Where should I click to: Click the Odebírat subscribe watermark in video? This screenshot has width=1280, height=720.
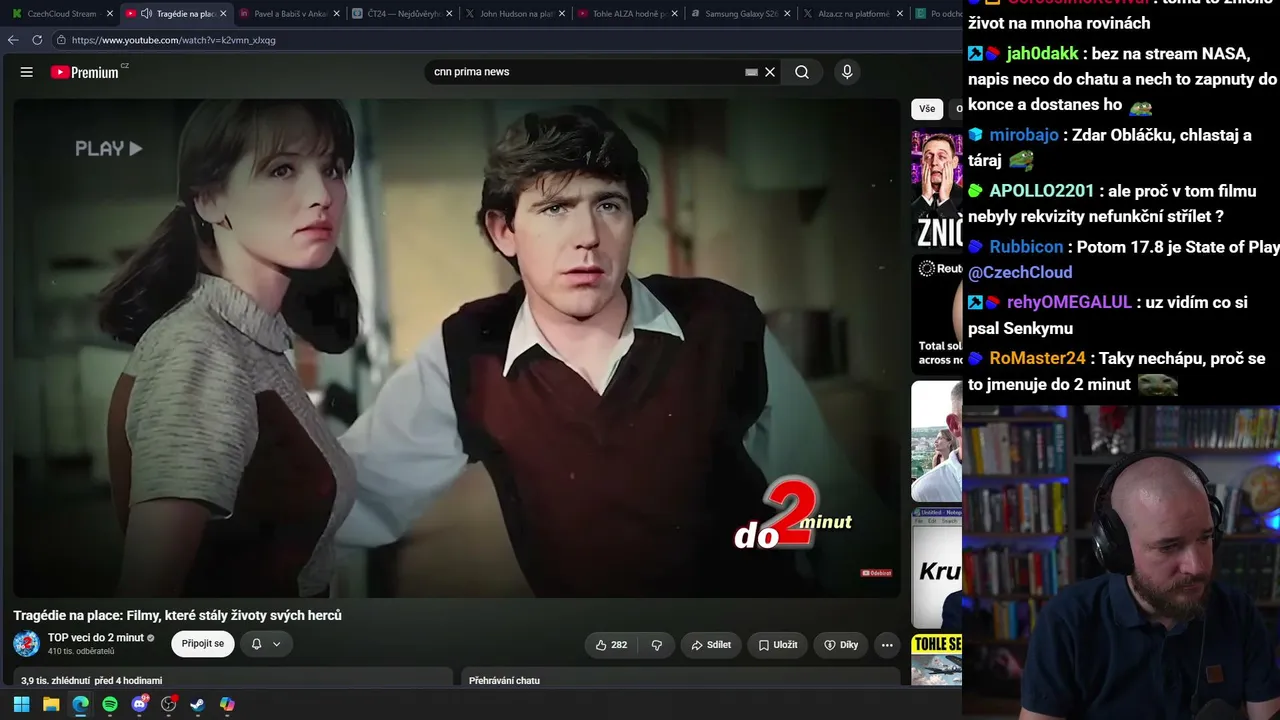pos(876,573)
